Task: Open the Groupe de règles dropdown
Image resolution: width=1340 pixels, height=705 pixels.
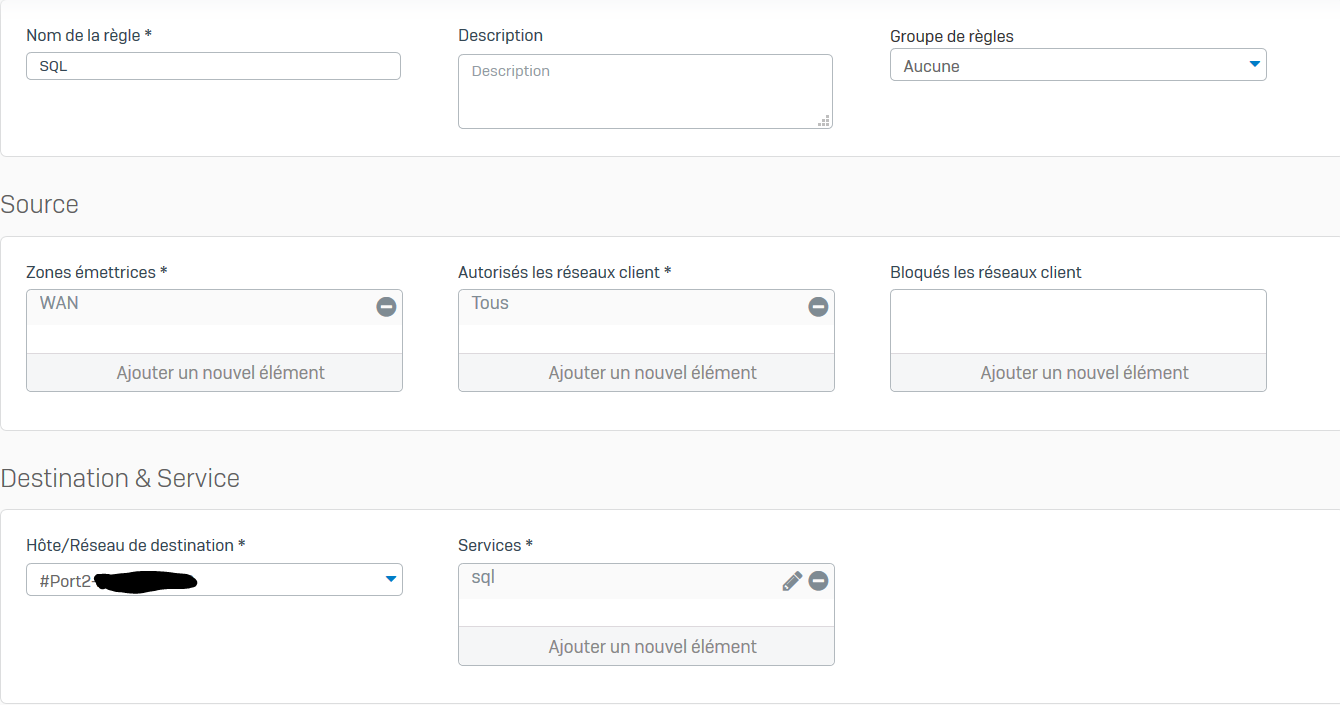Action: point(1254,65)
